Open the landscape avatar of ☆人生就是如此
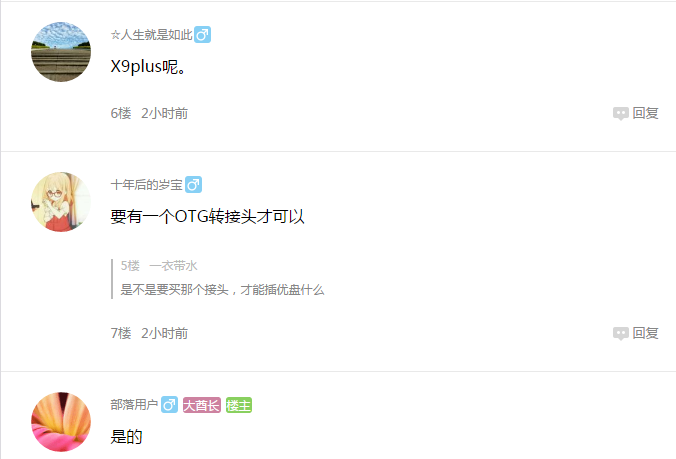 (61, 52)
